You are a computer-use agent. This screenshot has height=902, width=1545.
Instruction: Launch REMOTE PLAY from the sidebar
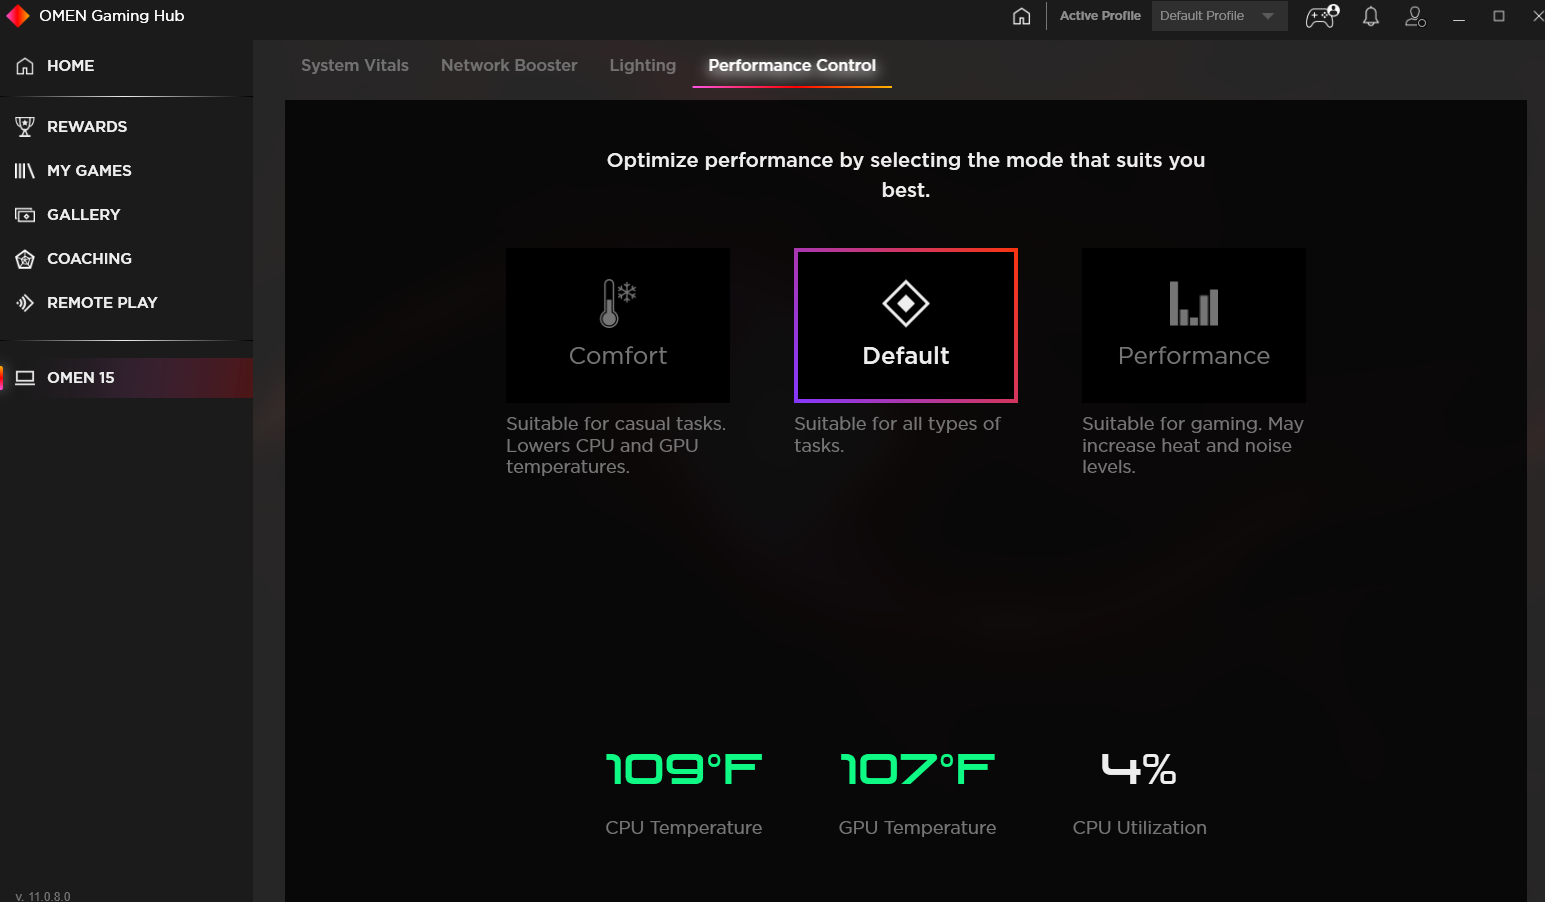click(x=102, y=302)
